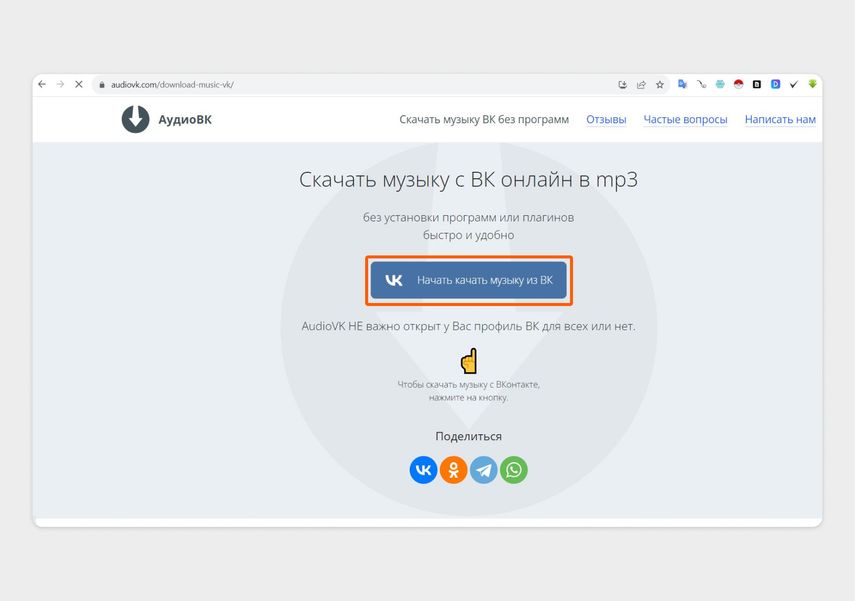Image resolution: width=855 pixels, height=601 pixels.
Task: Click the АудиоВК site name
Action: coord(185,119)
